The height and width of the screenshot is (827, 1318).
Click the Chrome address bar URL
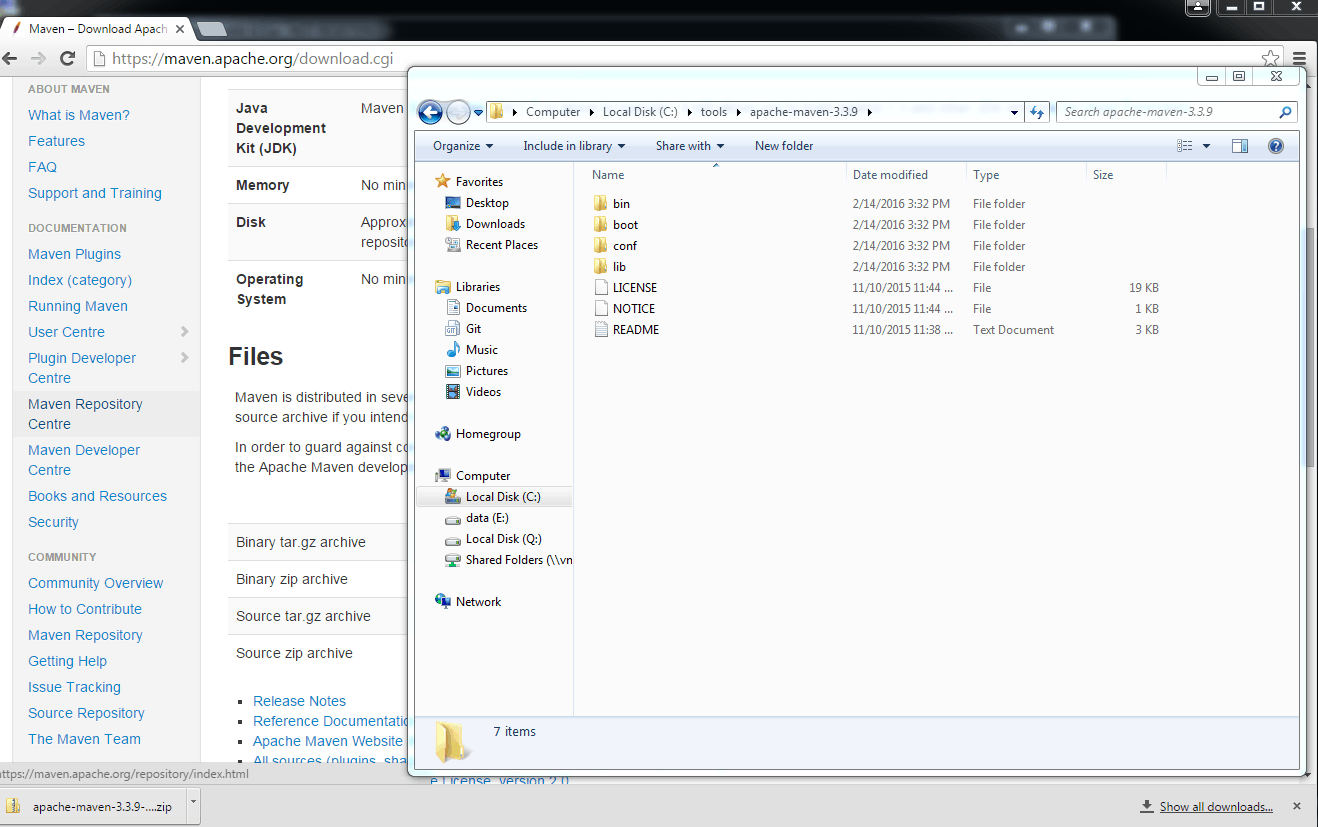[x=252, y=59]
